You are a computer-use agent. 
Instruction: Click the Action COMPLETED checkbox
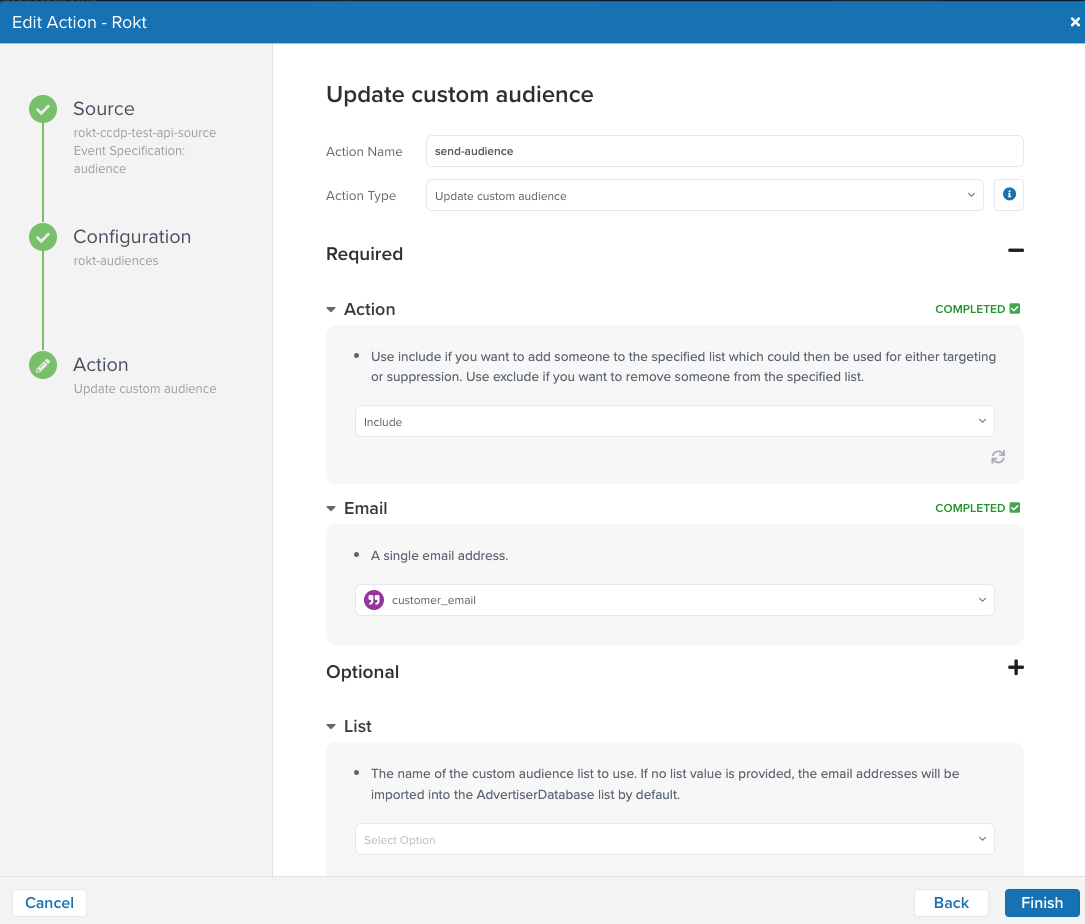tap(1014, 309)
